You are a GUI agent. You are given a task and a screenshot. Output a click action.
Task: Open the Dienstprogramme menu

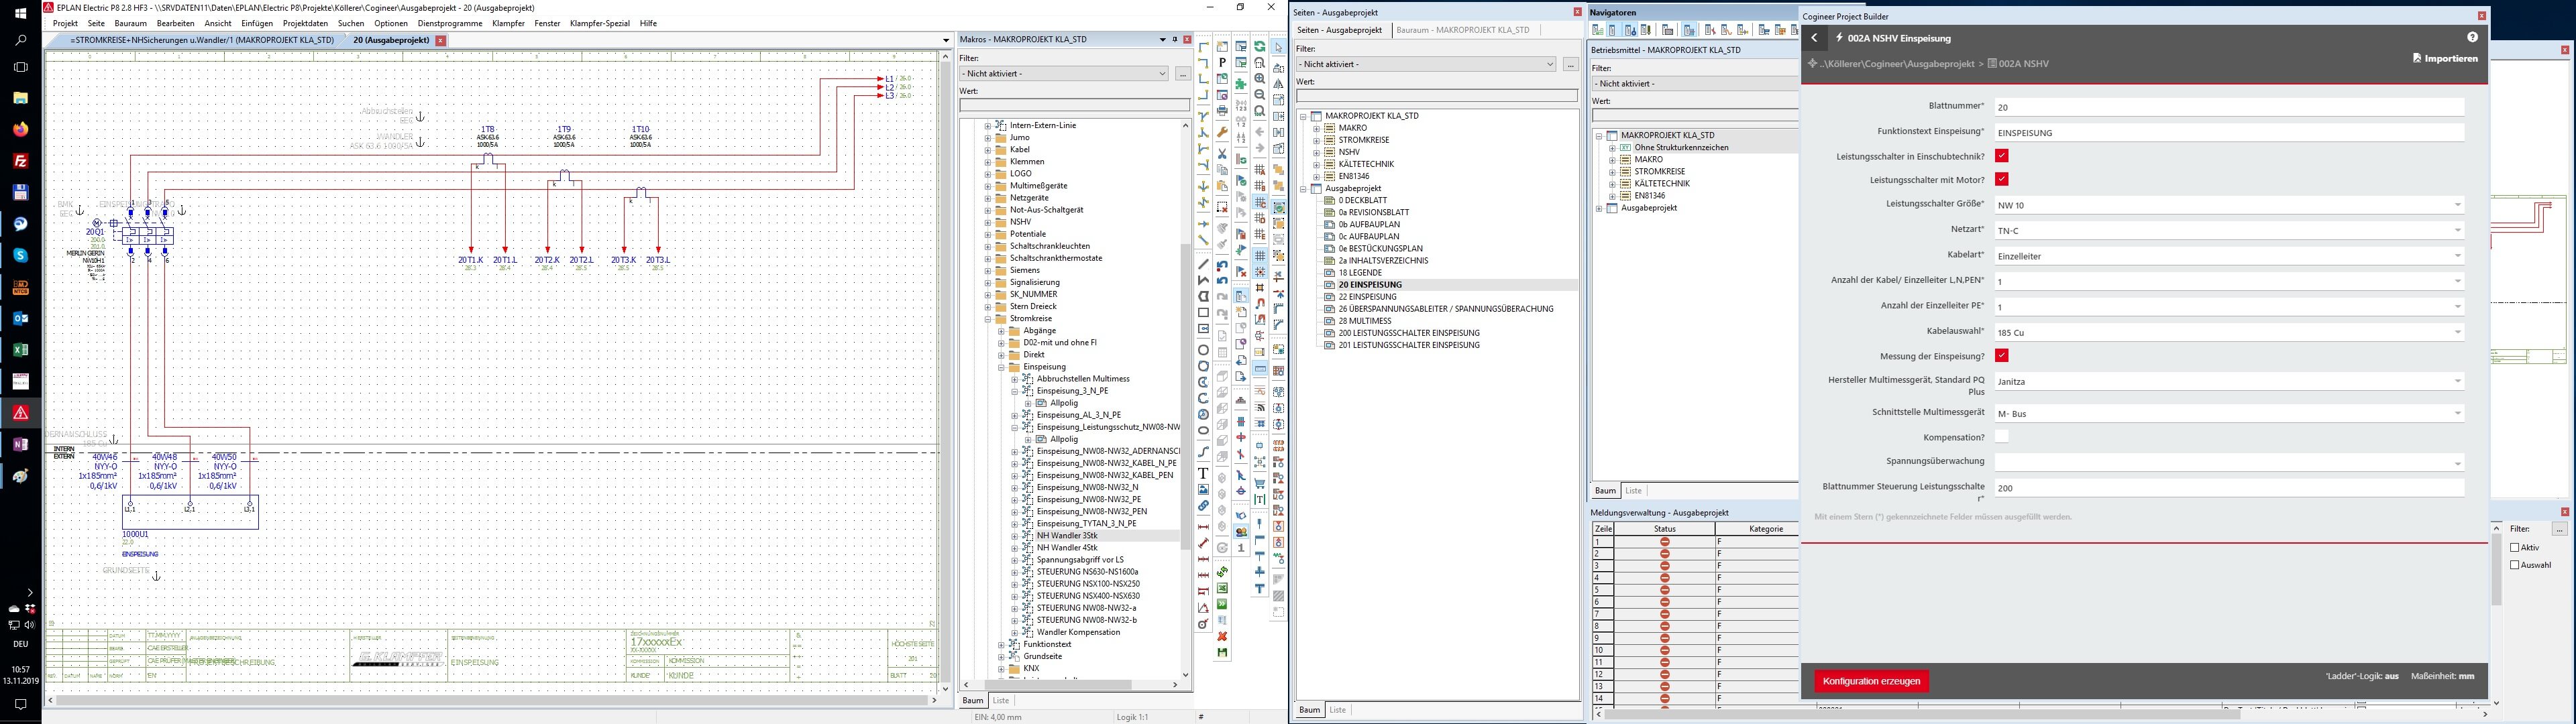click(449, 23)
